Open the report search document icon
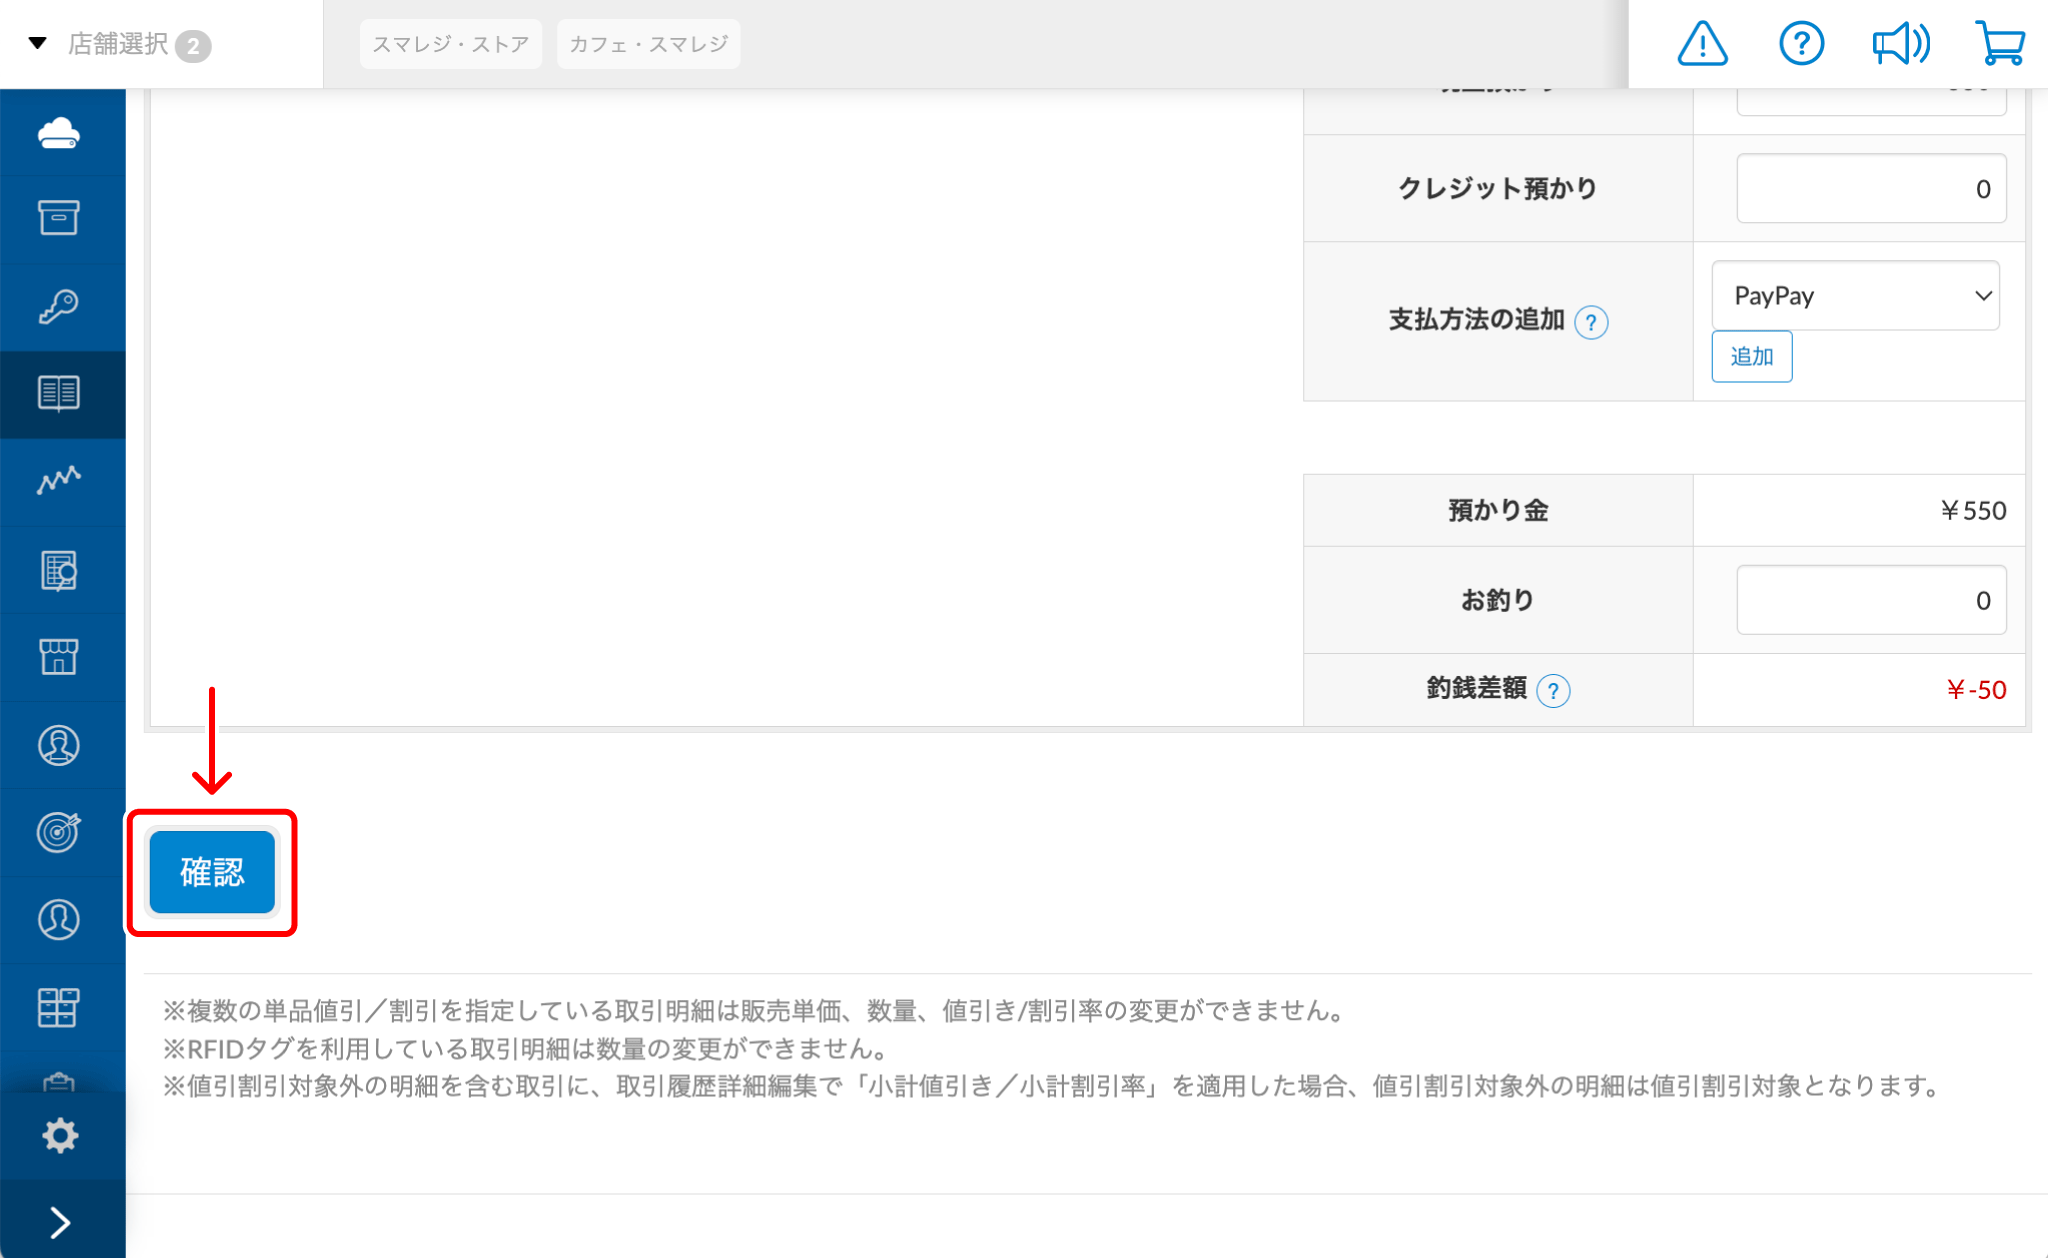Image resolution: width=2048 pixels, height=1258 pixels. [59, 570]
